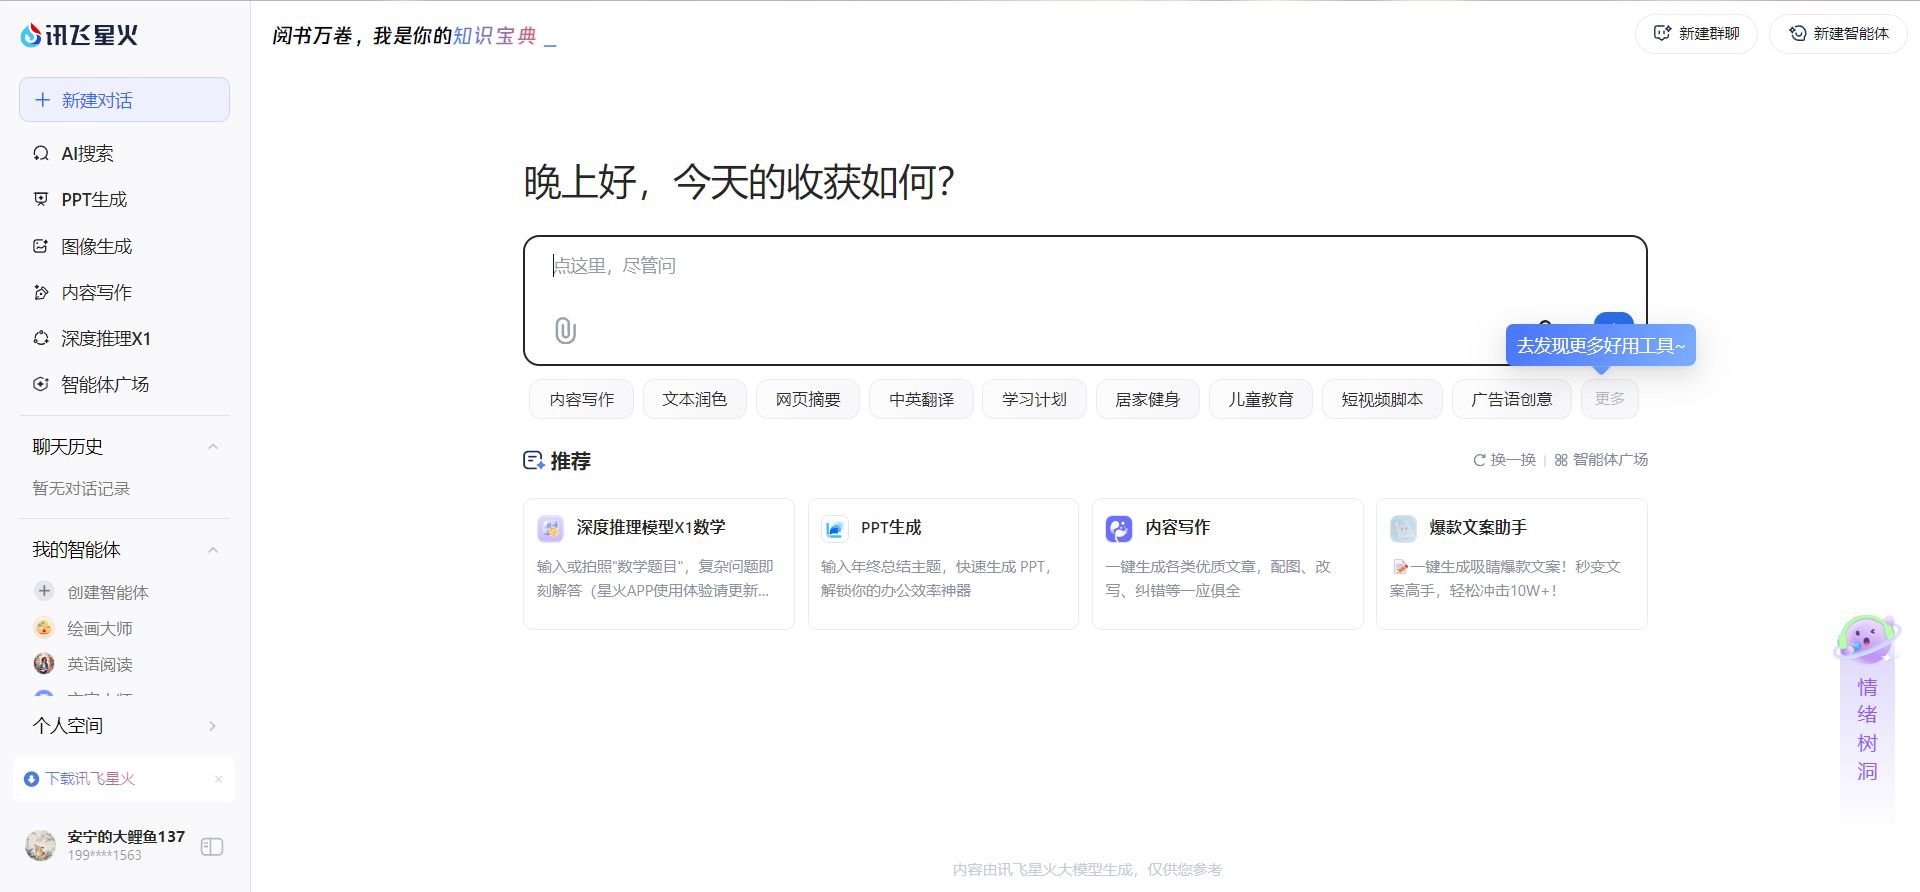
Task: Expand the 个人空间 section
Action: click(x=212, y=726)
